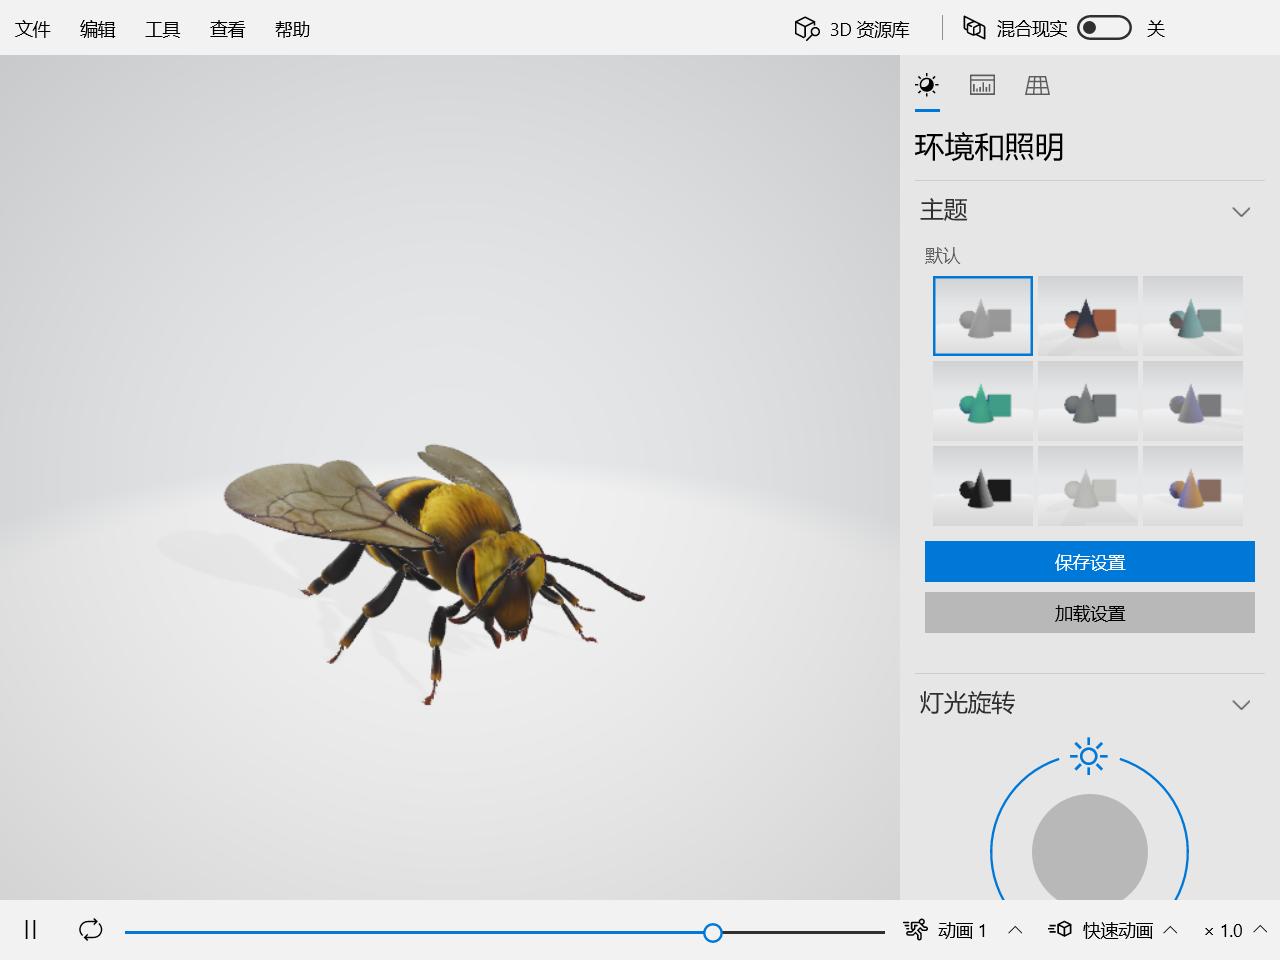Open the grid and view settings icon
This screenshot has height=960, width=1280.
[1037, 85]
